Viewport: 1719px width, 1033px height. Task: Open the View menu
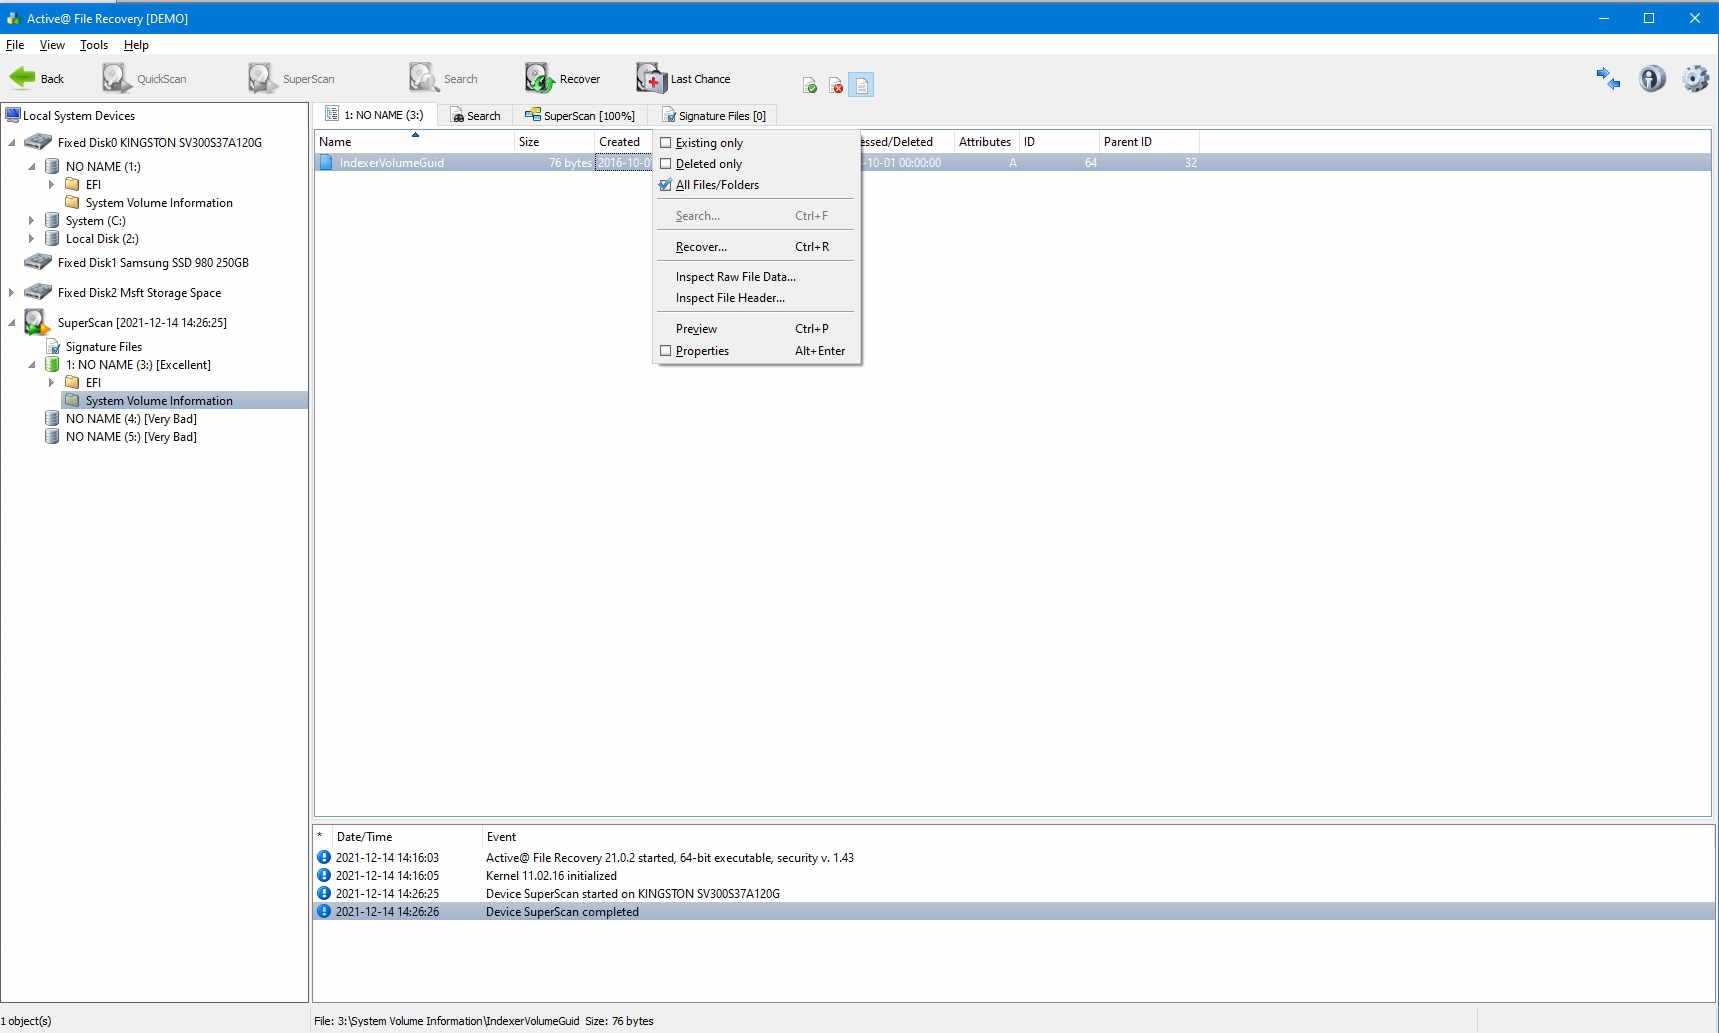coord(52,45)
